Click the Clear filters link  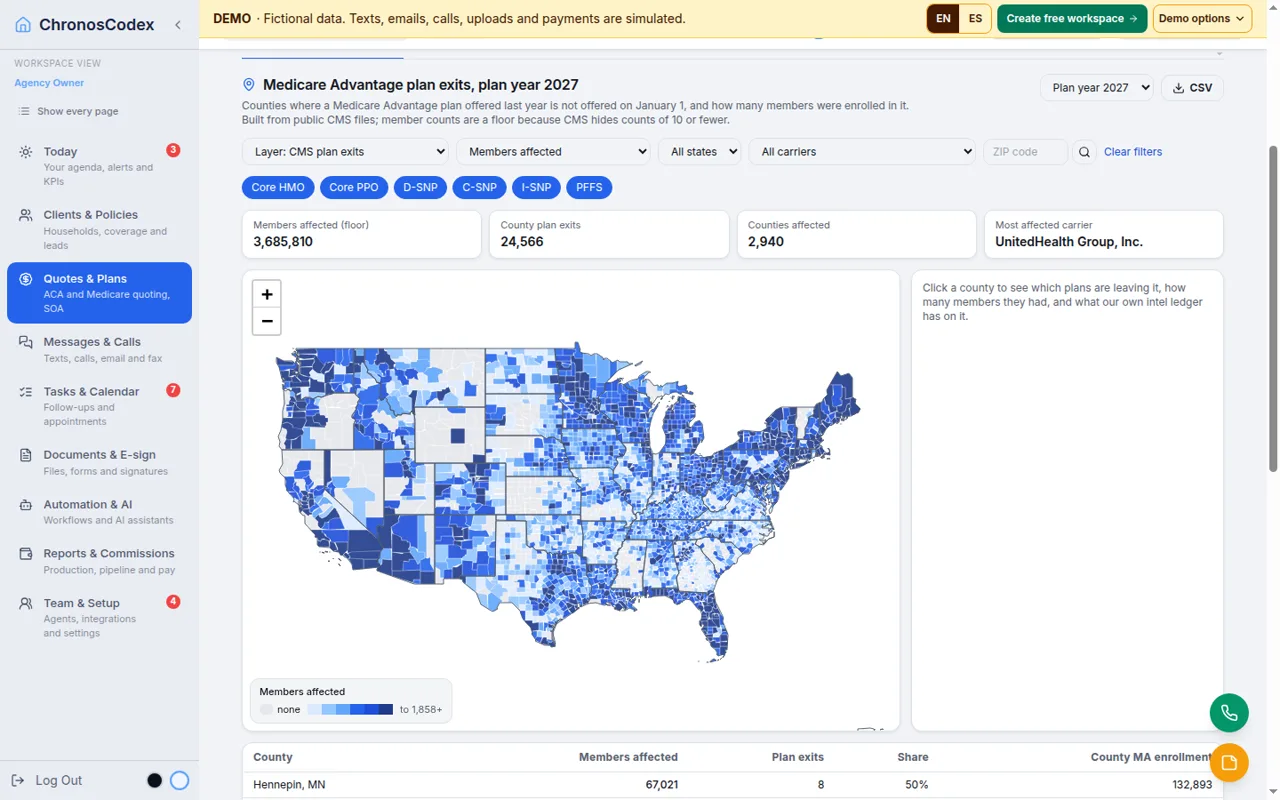(1133, 152)
